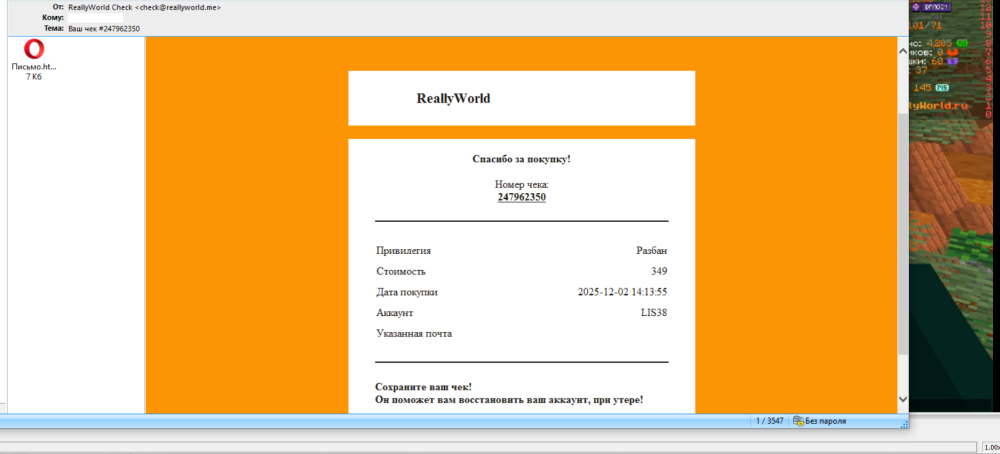Screen dimensions: 1000x454
Task: Click the Дата покупки label
Action: pyautogui.click(x=407, y=292)
